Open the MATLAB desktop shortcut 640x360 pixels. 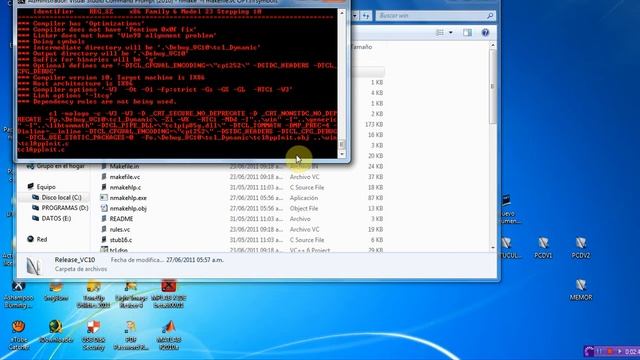[x=169, y=334]
